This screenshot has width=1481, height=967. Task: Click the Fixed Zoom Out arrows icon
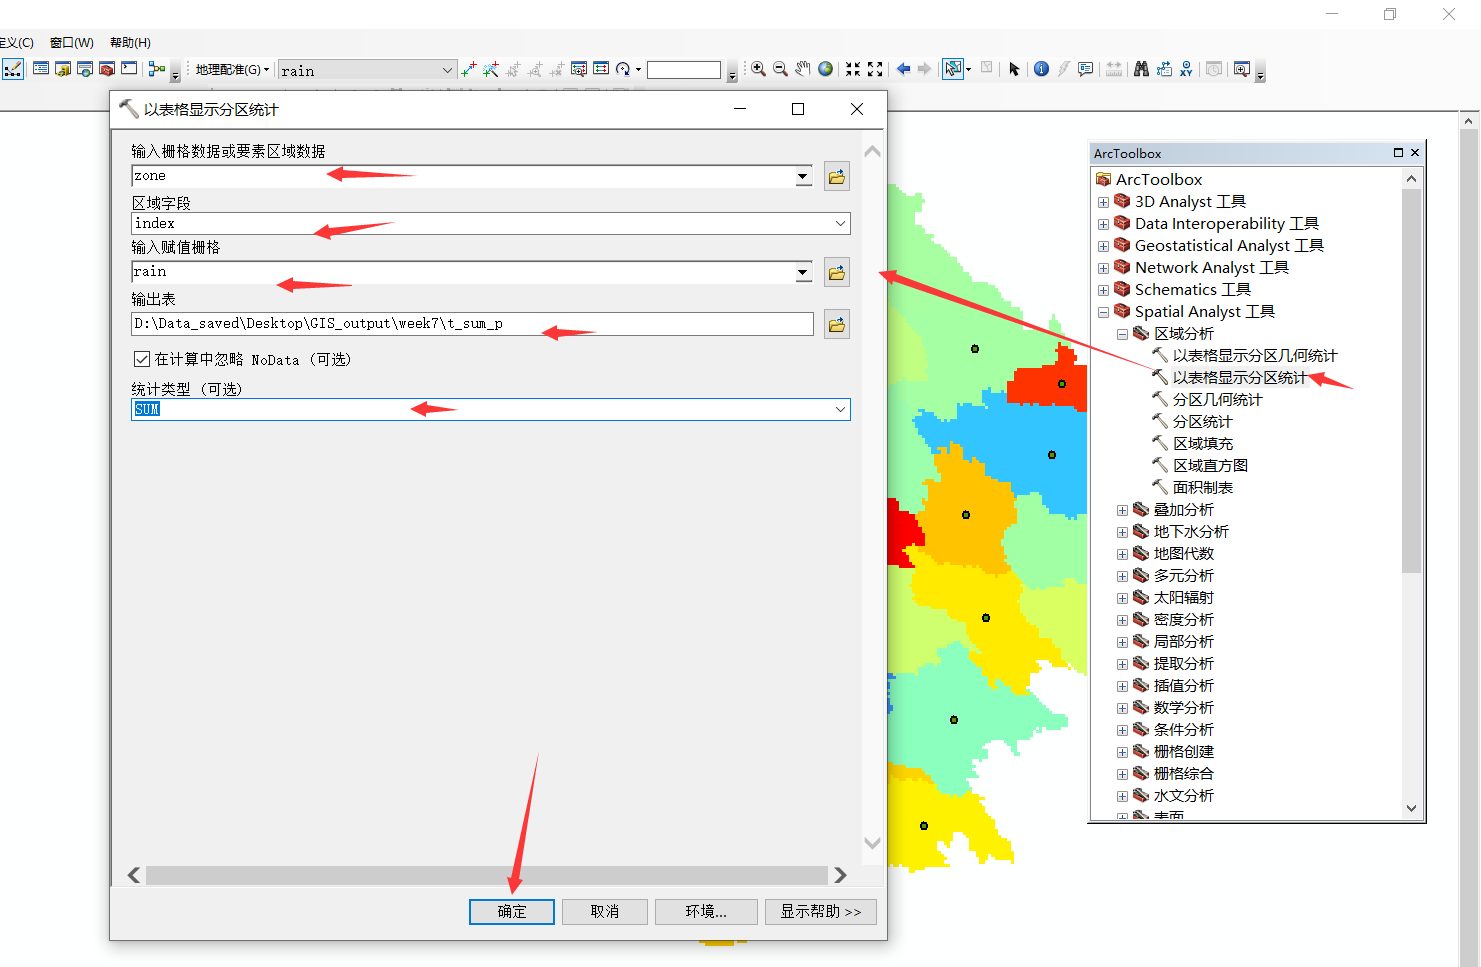[875, 69]
